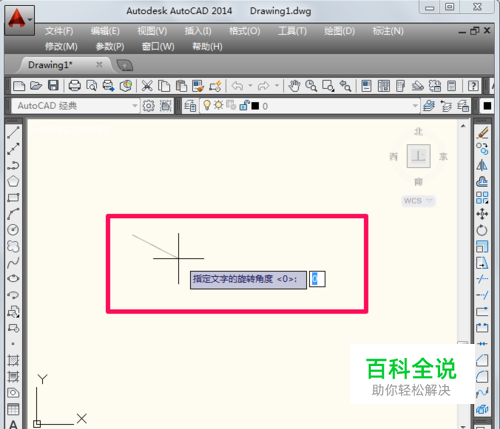This screenshot has height=429, width=500.
Task: Select the Ellipse draw tool
Action: (13, 278)
